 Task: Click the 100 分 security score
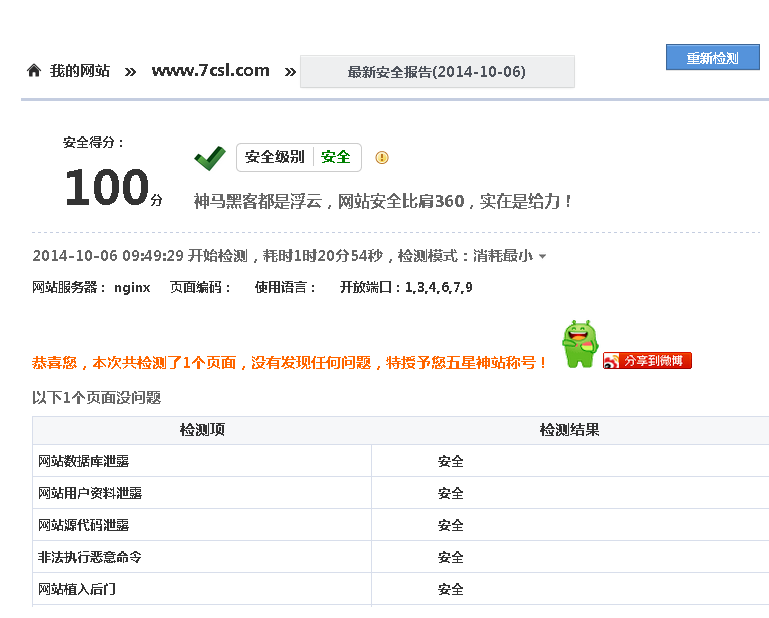[x=112, y=188]
